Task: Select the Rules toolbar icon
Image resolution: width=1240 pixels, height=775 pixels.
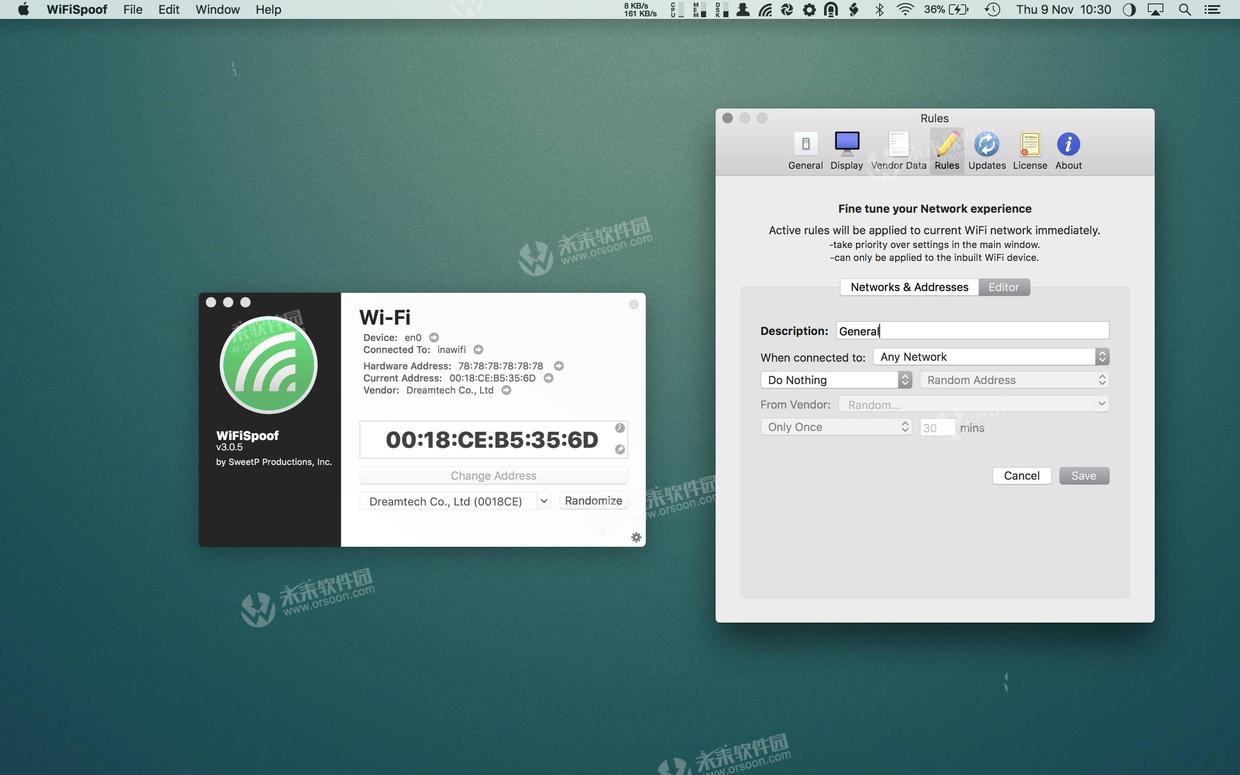Action: point(946,148)
